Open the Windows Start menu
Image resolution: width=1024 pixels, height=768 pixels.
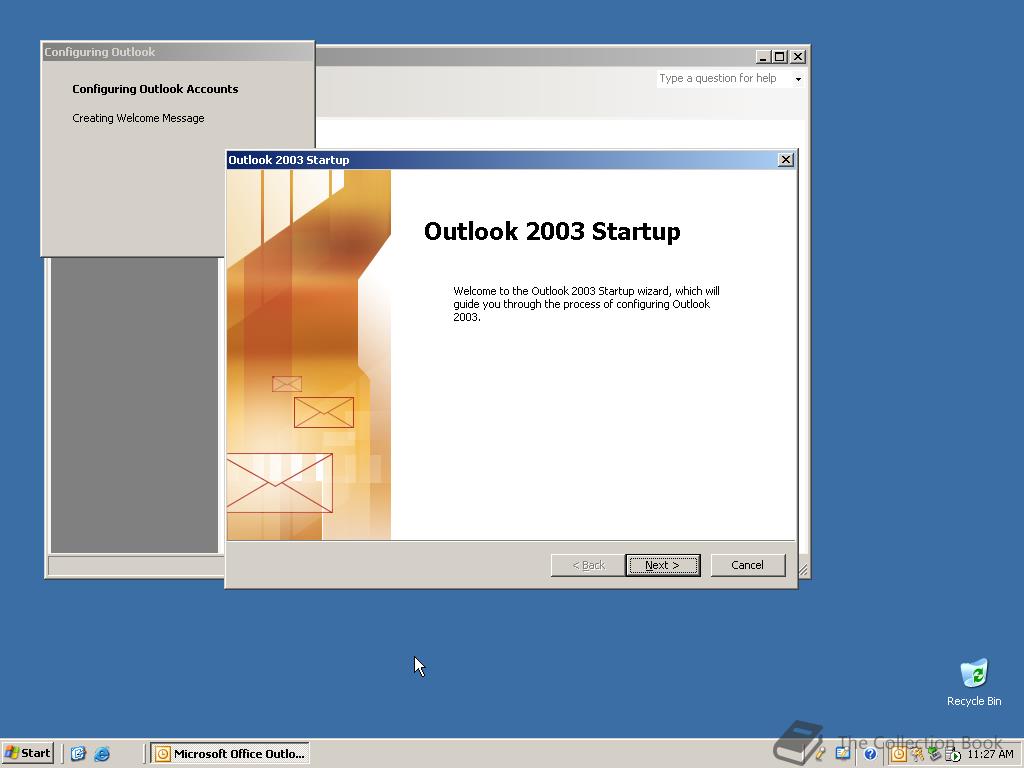coord(27,753)
